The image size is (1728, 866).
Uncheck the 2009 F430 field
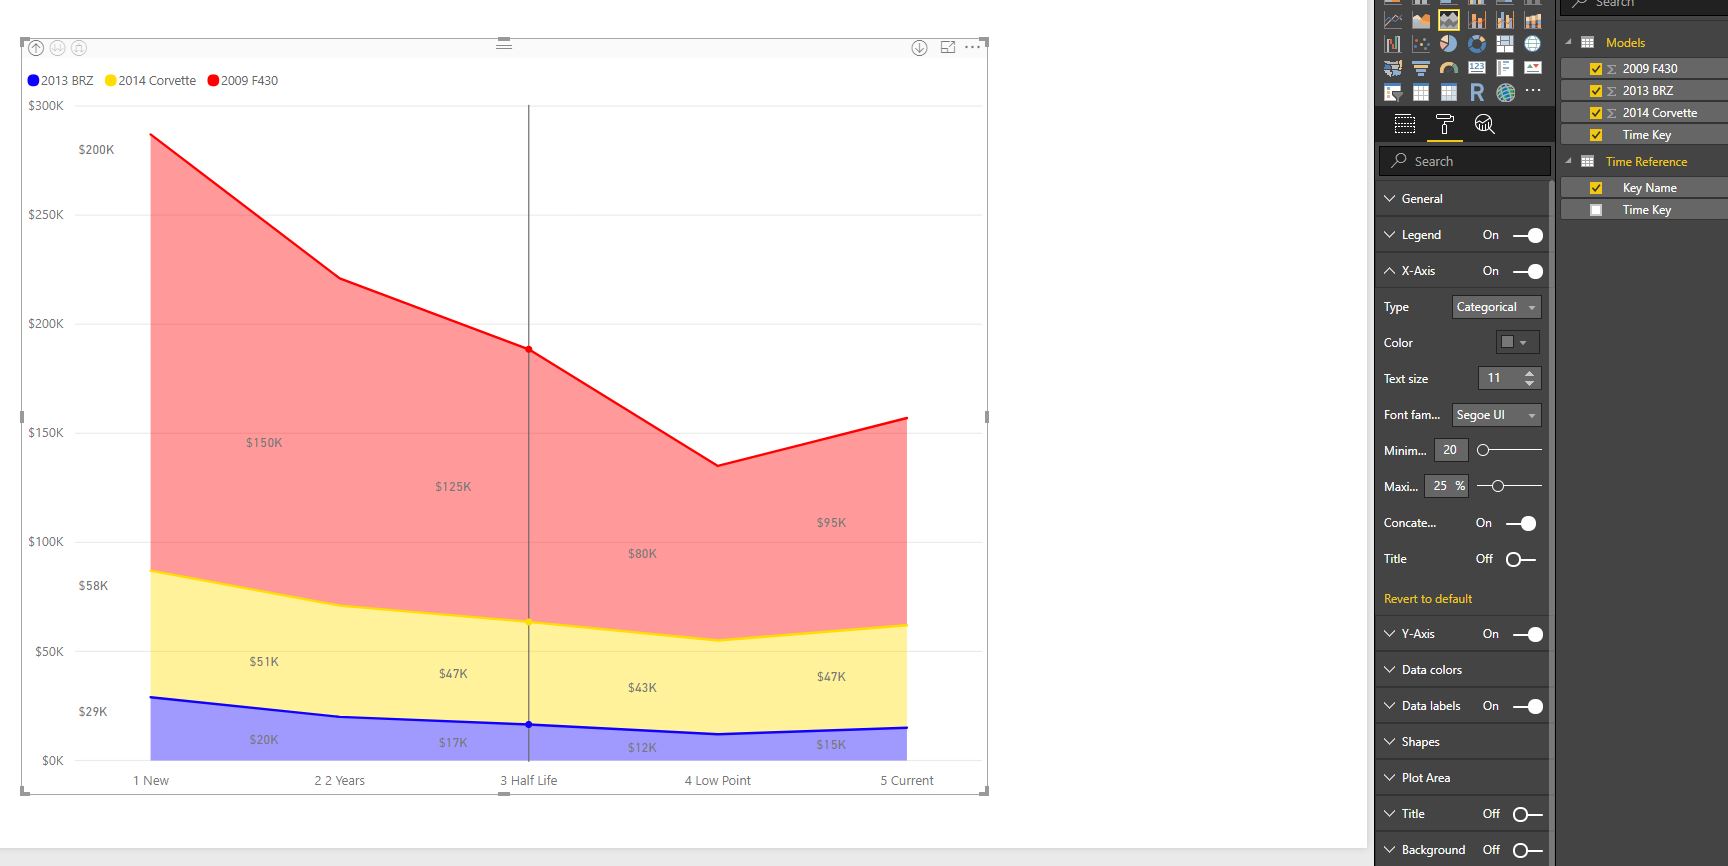tap(1596, 69)
